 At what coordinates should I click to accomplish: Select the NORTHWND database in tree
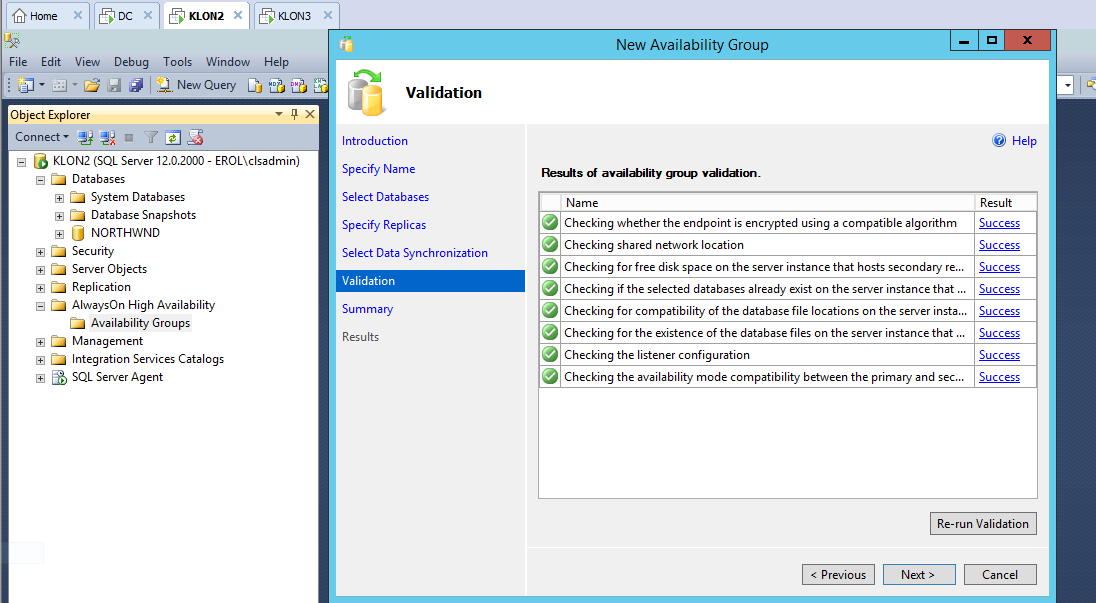point(125,233)
